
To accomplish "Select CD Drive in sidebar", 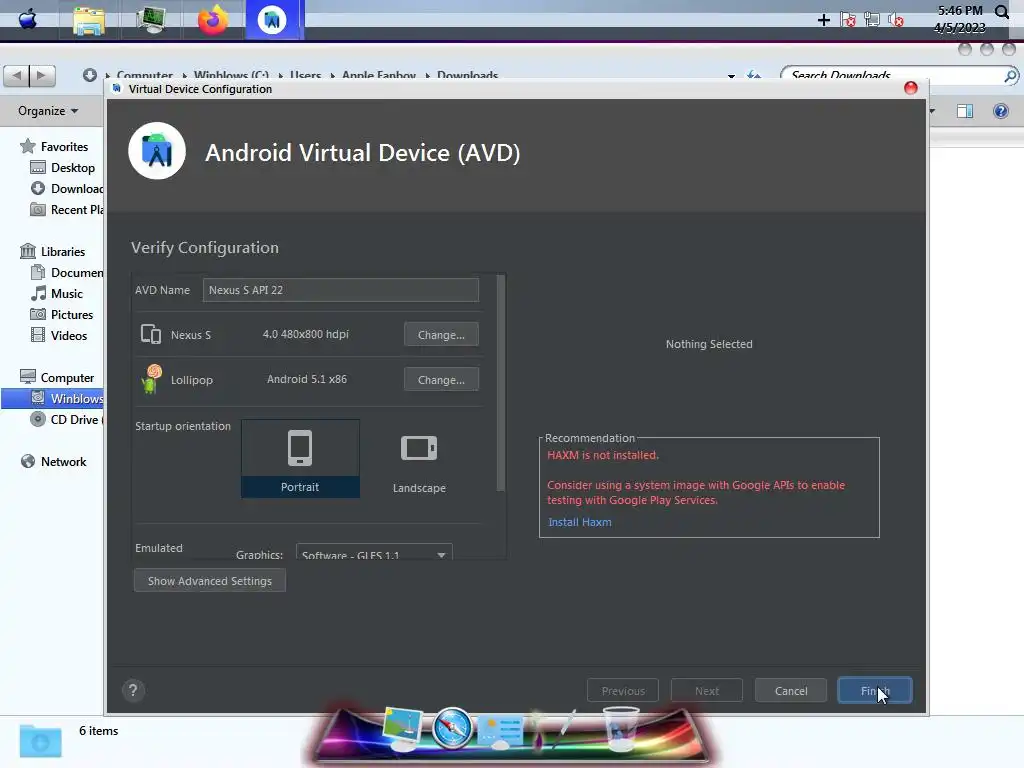I will [77, 419].
